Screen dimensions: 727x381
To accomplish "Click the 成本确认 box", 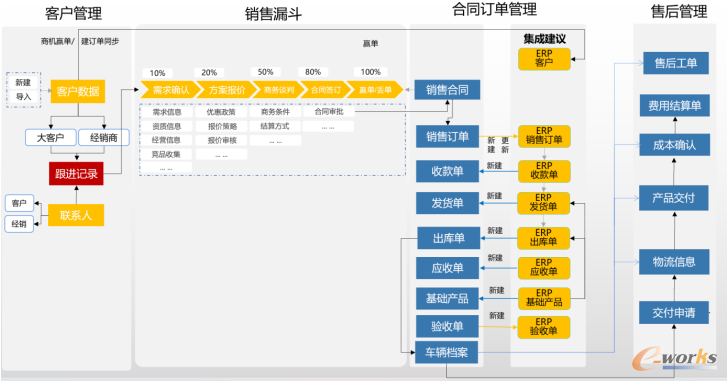I will [x=675, y=145].
